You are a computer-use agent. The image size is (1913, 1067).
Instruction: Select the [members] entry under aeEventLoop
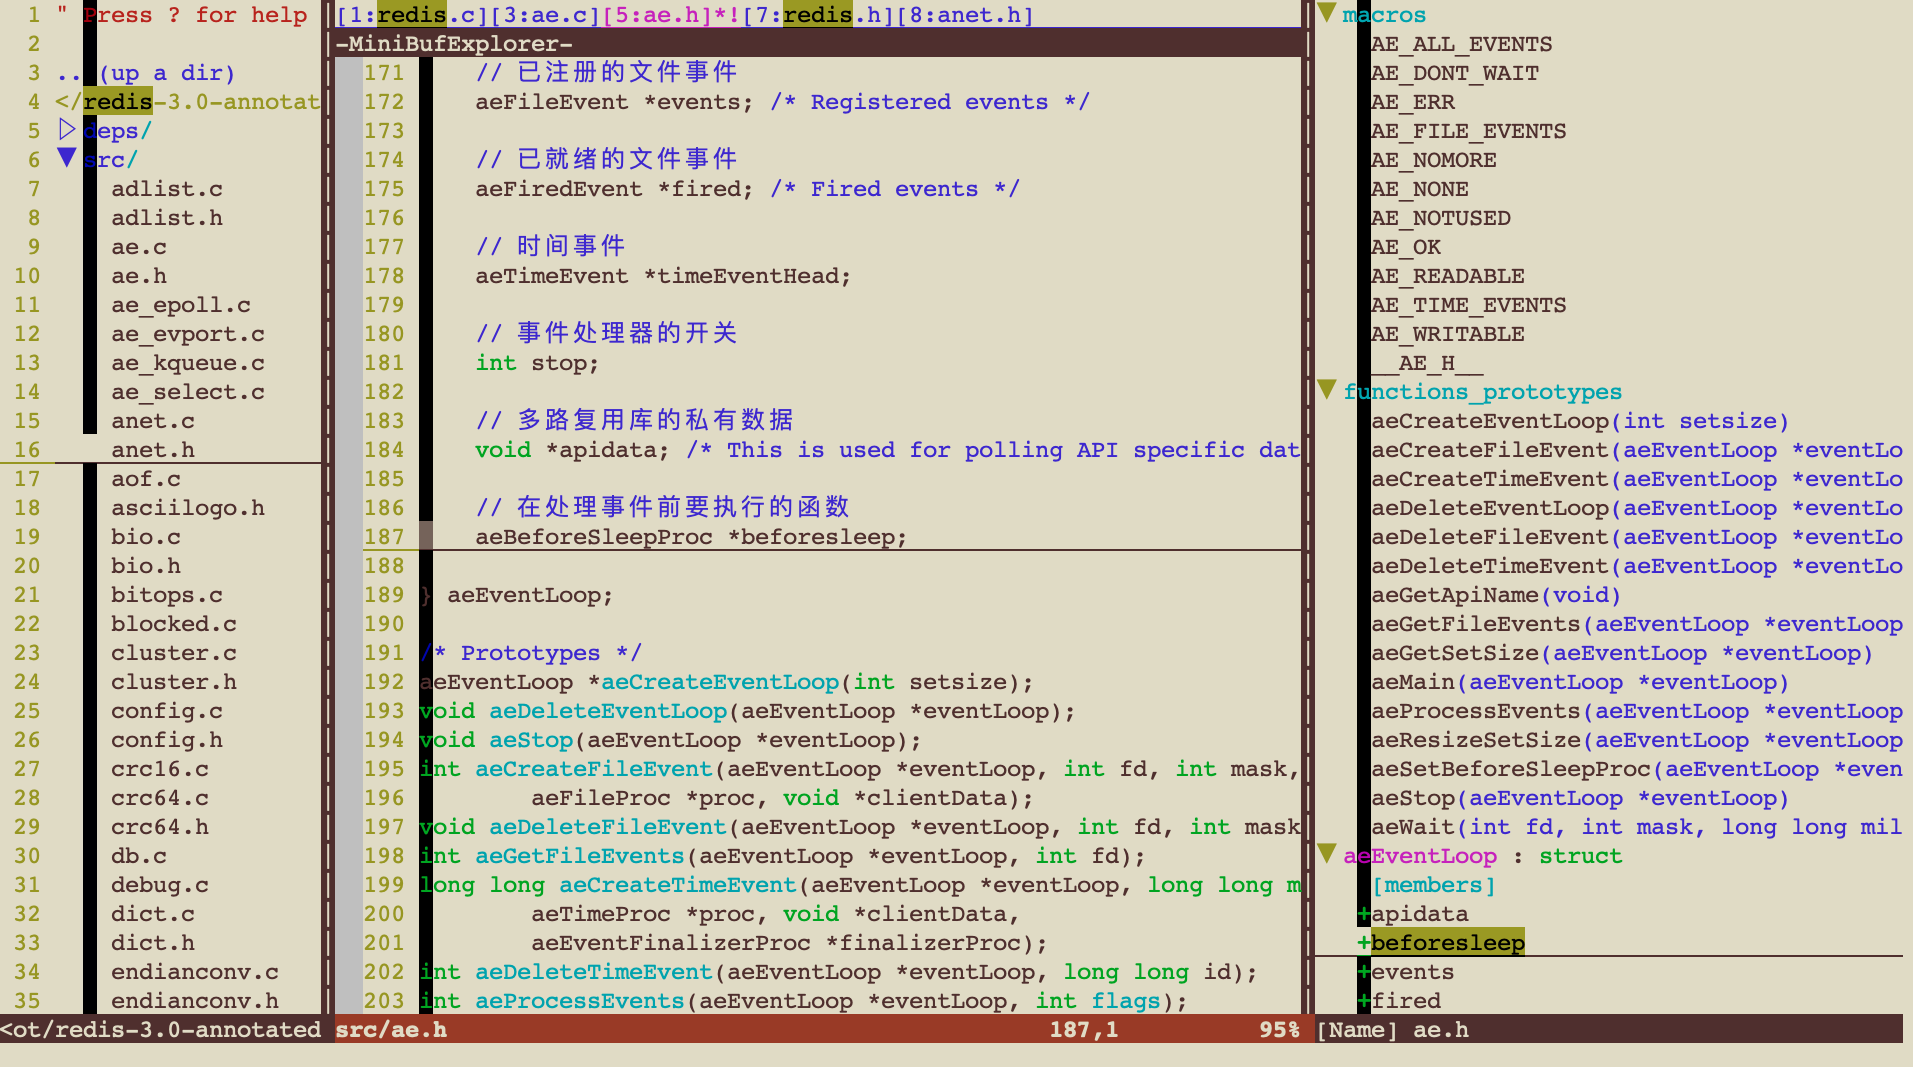point(1434,885)
